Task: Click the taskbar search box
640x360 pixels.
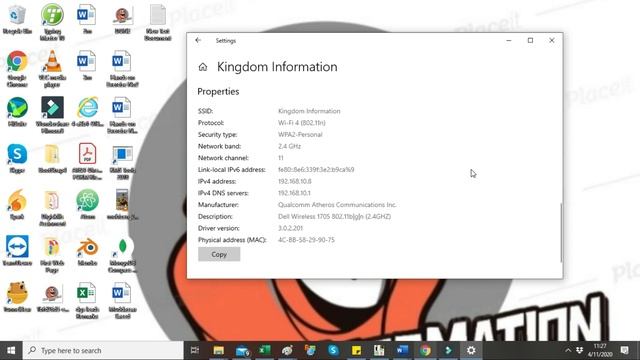Action: 103,350
